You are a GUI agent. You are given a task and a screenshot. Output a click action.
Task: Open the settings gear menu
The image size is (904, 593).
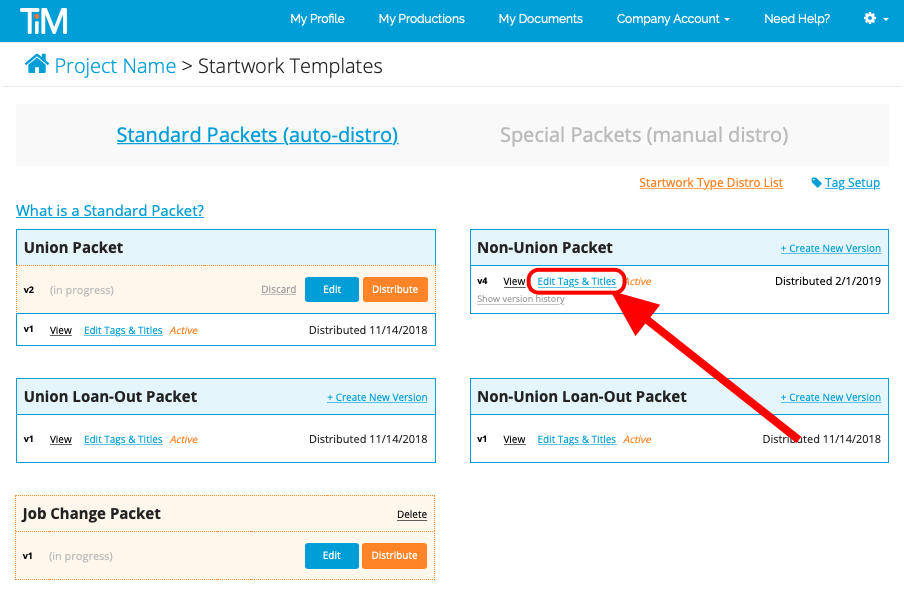(x=876, y=18)
